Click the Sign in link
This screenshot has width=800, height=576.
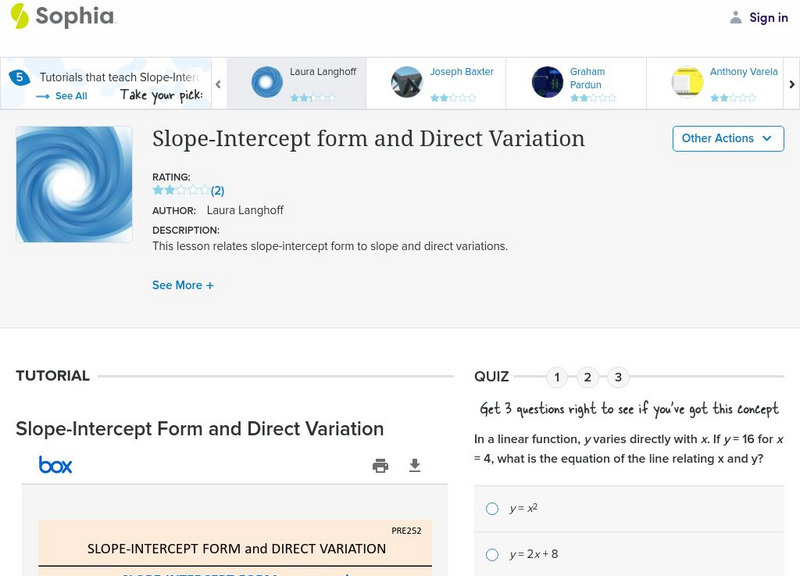tap(768, 17)
